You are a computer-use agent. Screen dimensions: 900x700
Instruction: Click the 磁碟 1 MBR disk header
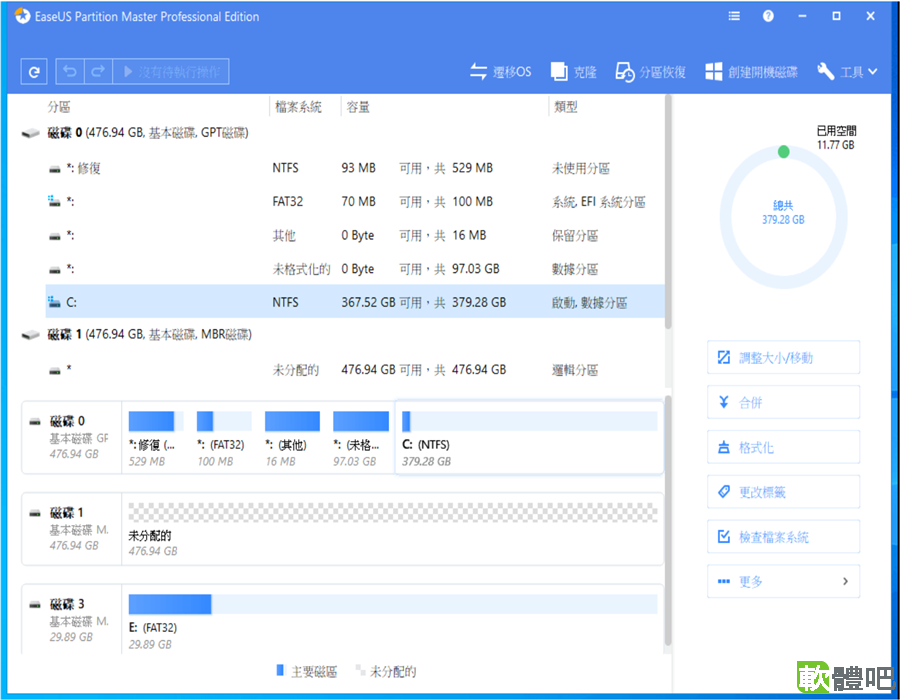149,335
